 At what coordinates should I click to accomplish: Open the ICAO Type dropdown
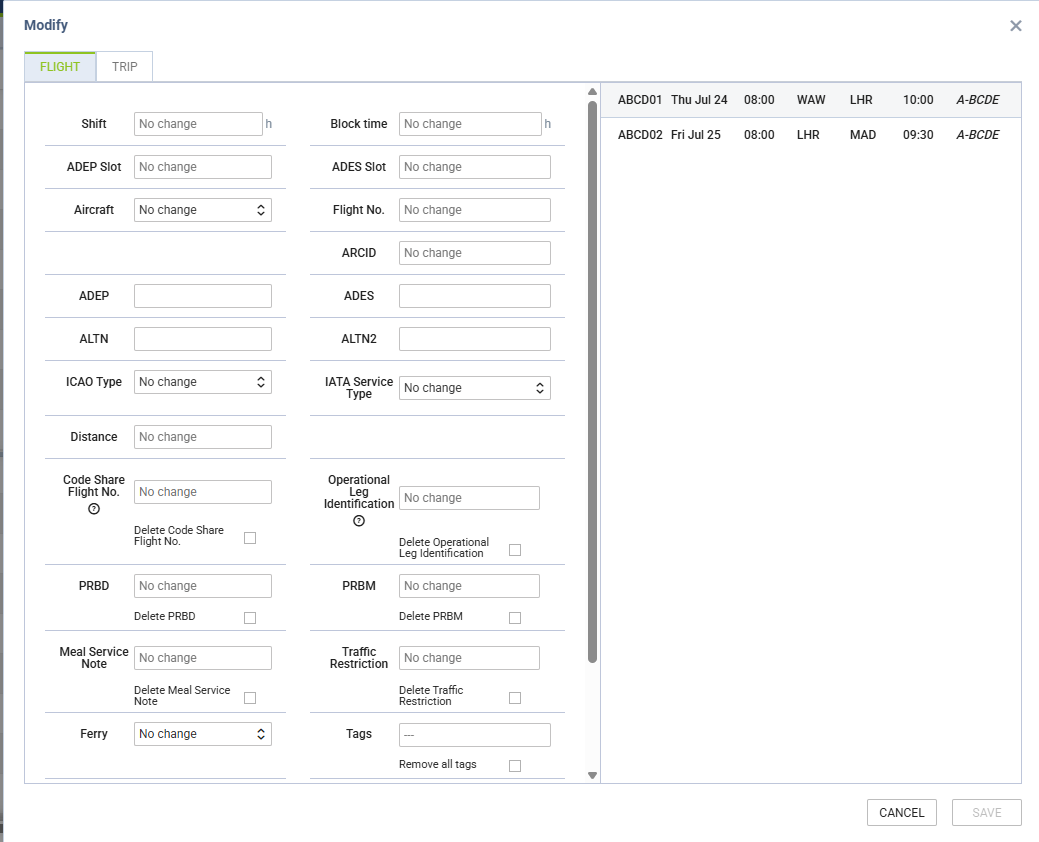pos(203,382)
